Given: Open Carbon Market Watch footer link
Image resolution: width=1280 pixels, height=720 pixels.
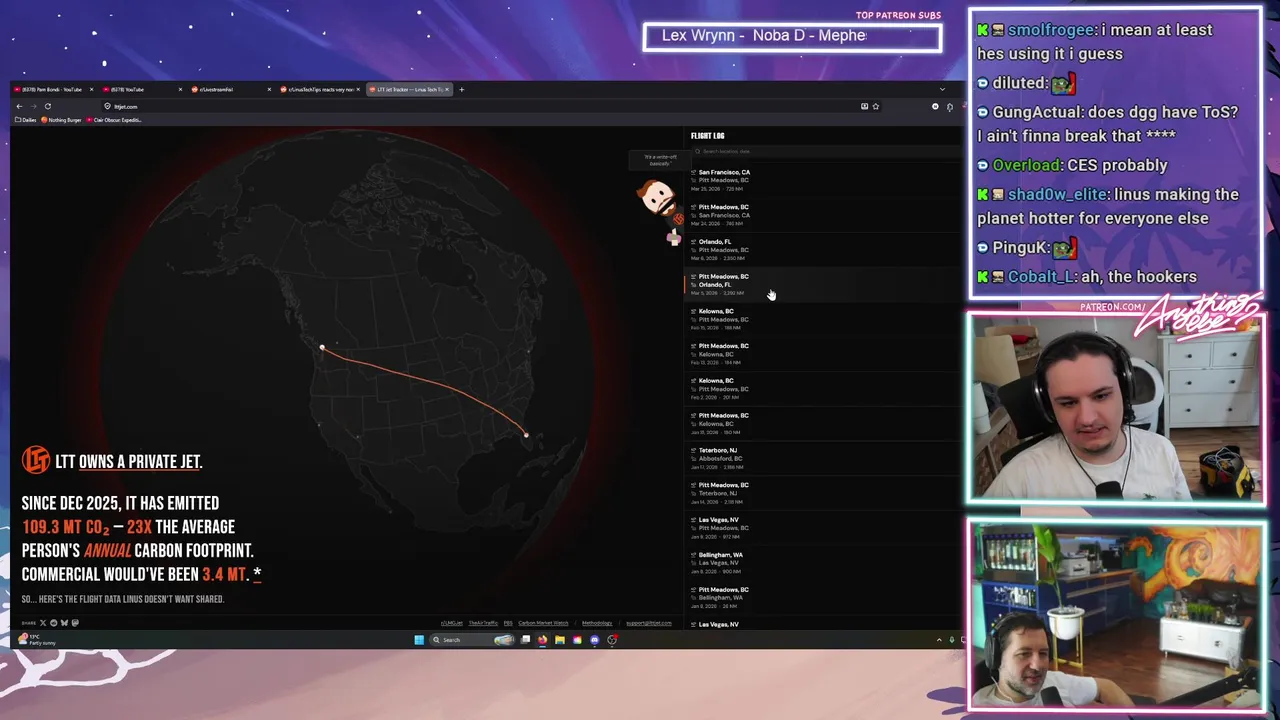Looking at the screenshot, I should 543,623.
